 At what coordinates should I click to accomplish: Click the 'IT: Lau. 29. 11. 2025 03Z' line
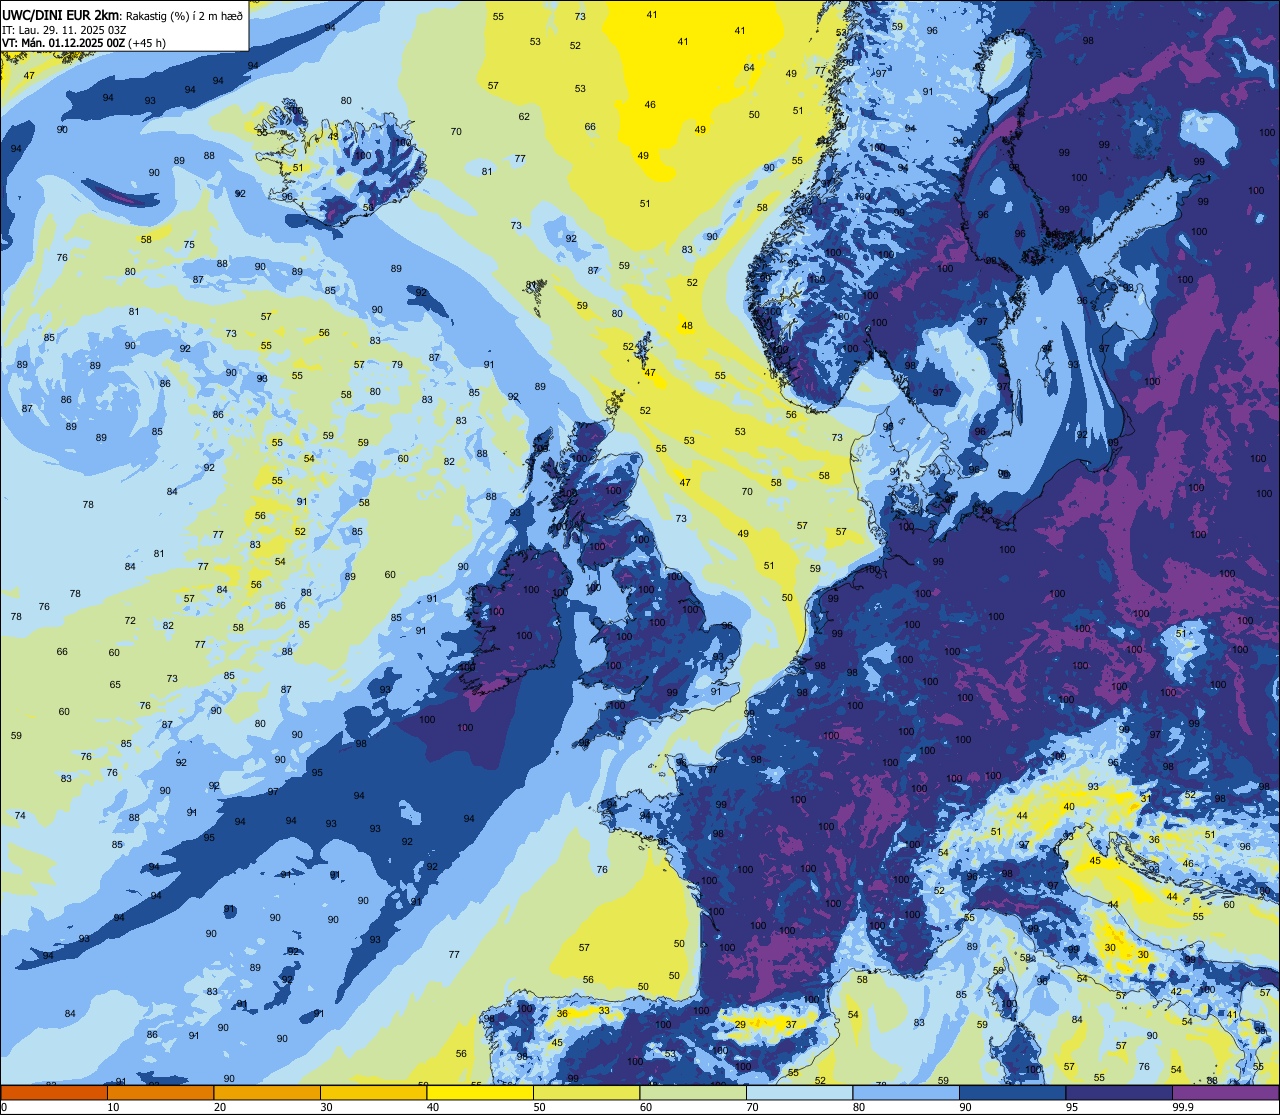[x=62, y=29]
